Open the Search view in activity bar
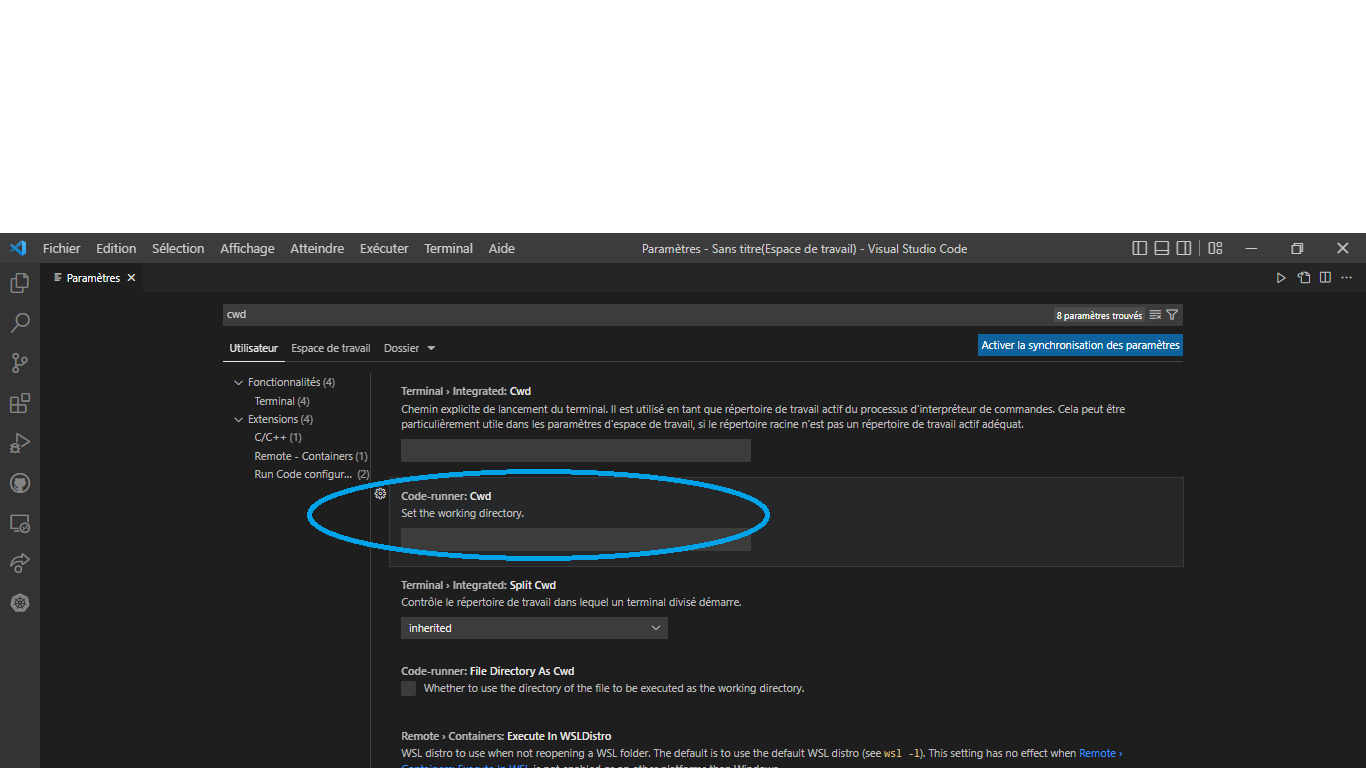This screenshot has height=768, width=1366. [19, 323]
